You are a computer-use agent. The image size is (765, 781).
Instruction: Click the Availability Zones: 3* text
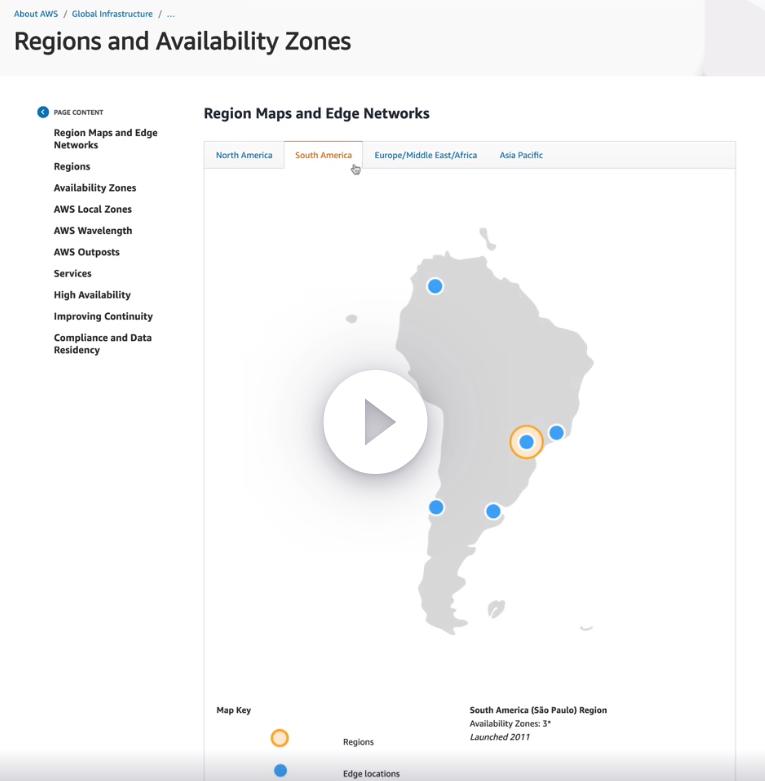point(510,723)
